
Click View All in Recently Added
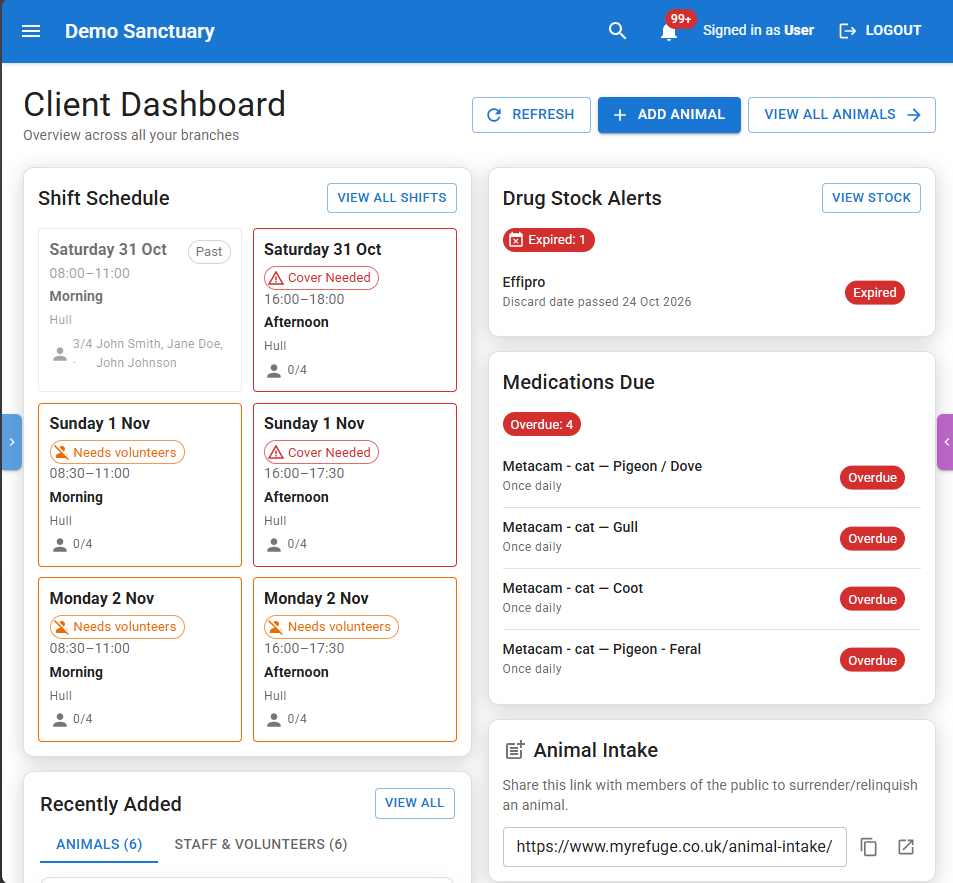415,803
